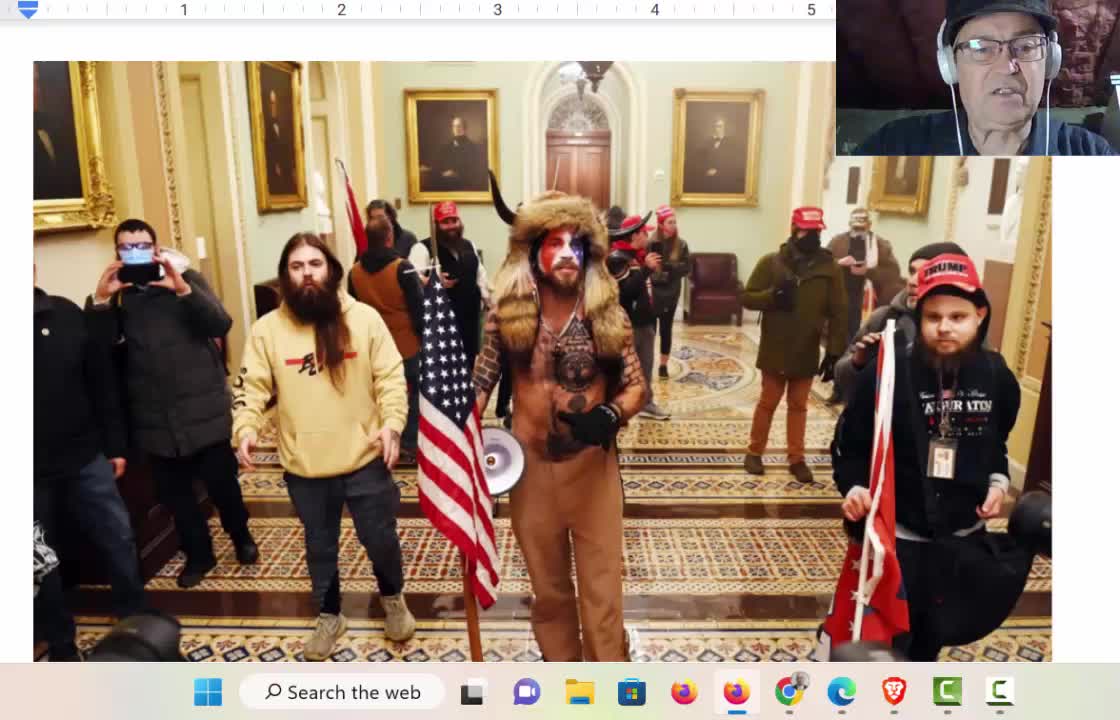
Task: Open Microsoft Edge from the taskbar
Action: pyautogui.click(x=841, y=692)
